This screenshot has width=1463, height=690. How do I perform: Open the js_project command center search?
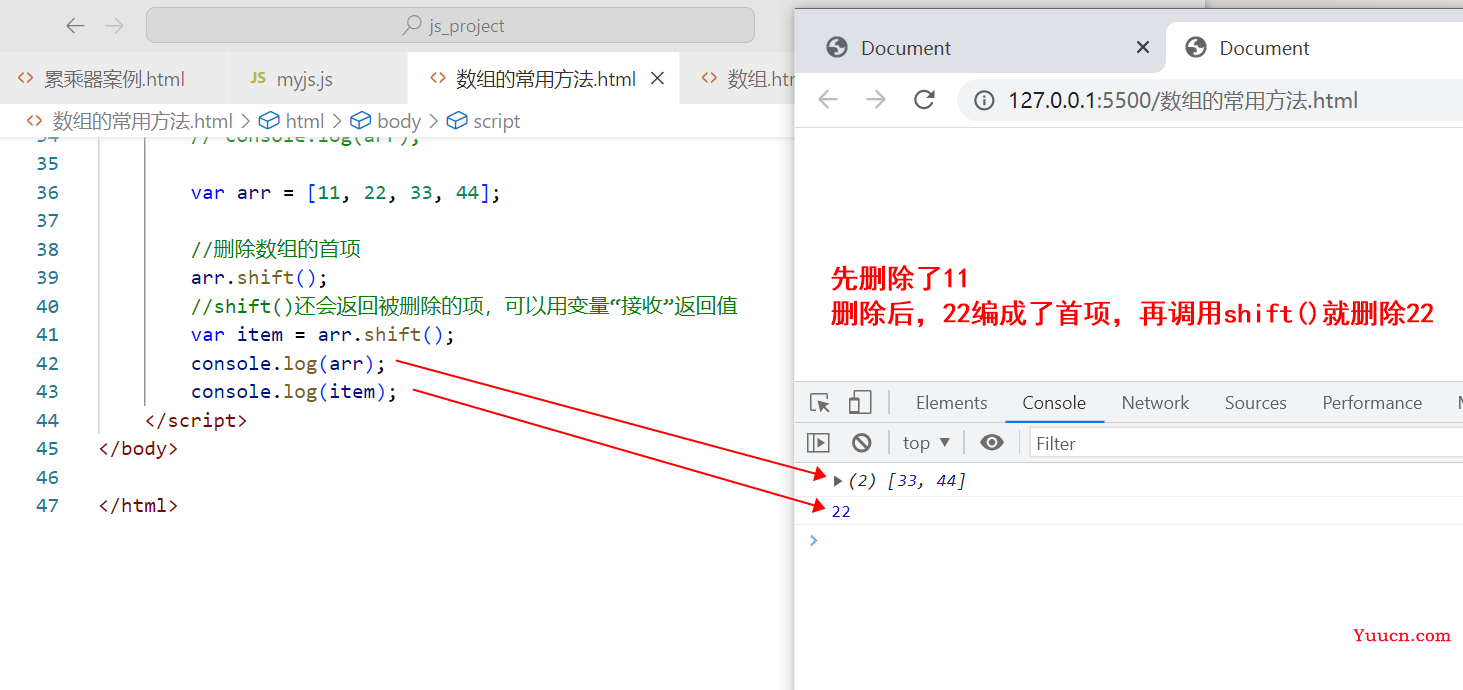tap(450, 26)
